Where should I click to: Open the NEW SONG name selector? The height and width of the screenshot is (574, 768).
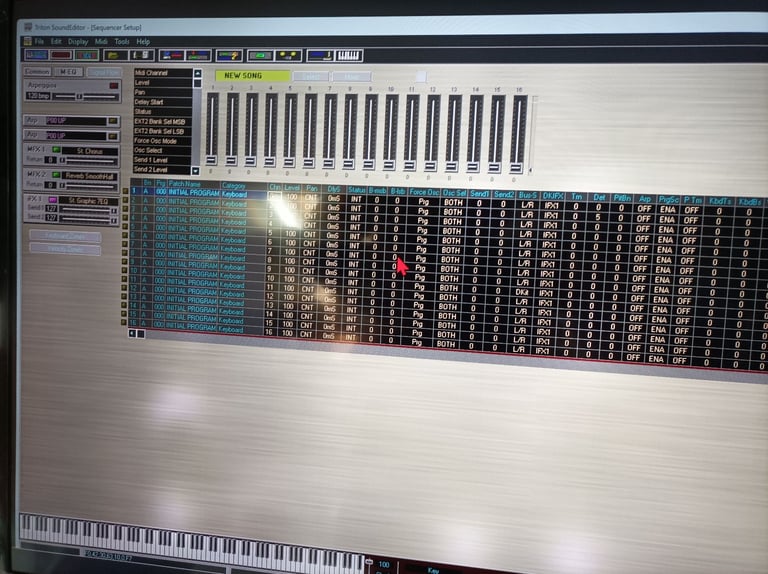[253, 75]
